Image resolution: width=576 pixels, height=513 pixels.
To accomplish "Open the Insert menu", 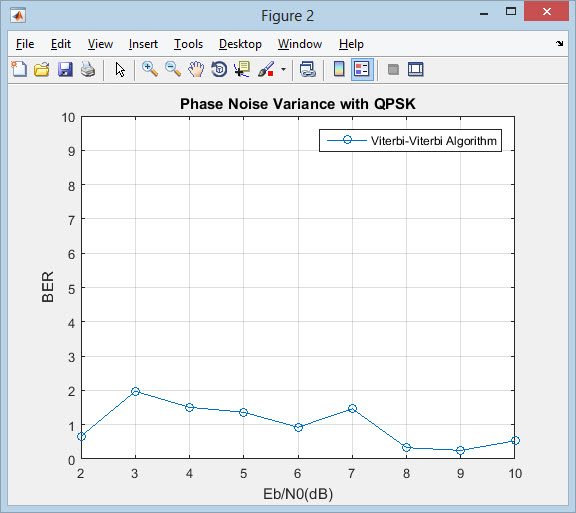I will pyautogui.click(x=143, y=44).
